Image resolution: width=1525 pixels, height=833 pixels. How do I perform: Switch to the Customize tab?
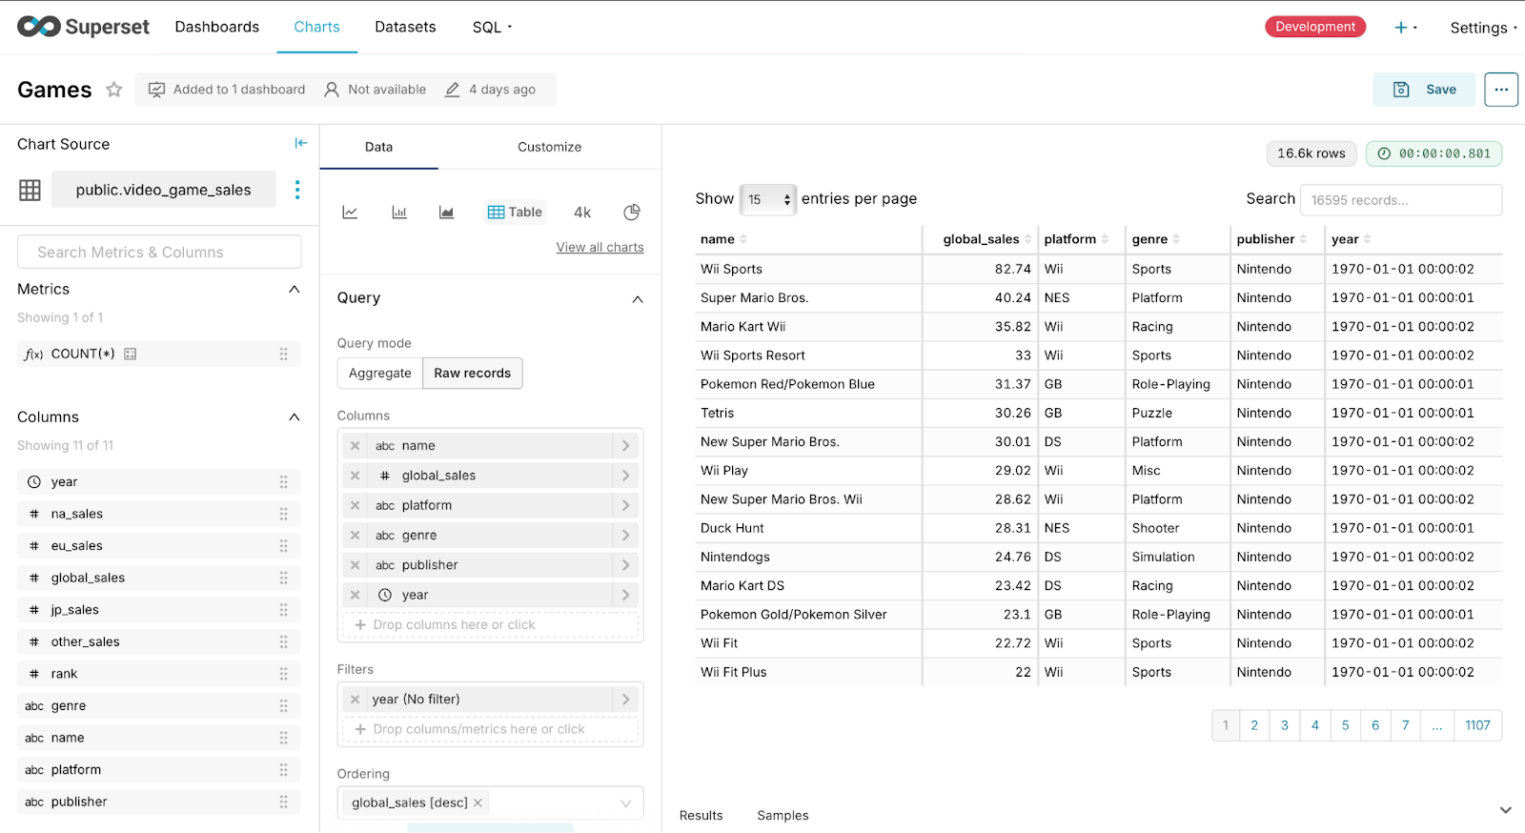(x=549, y=147)
